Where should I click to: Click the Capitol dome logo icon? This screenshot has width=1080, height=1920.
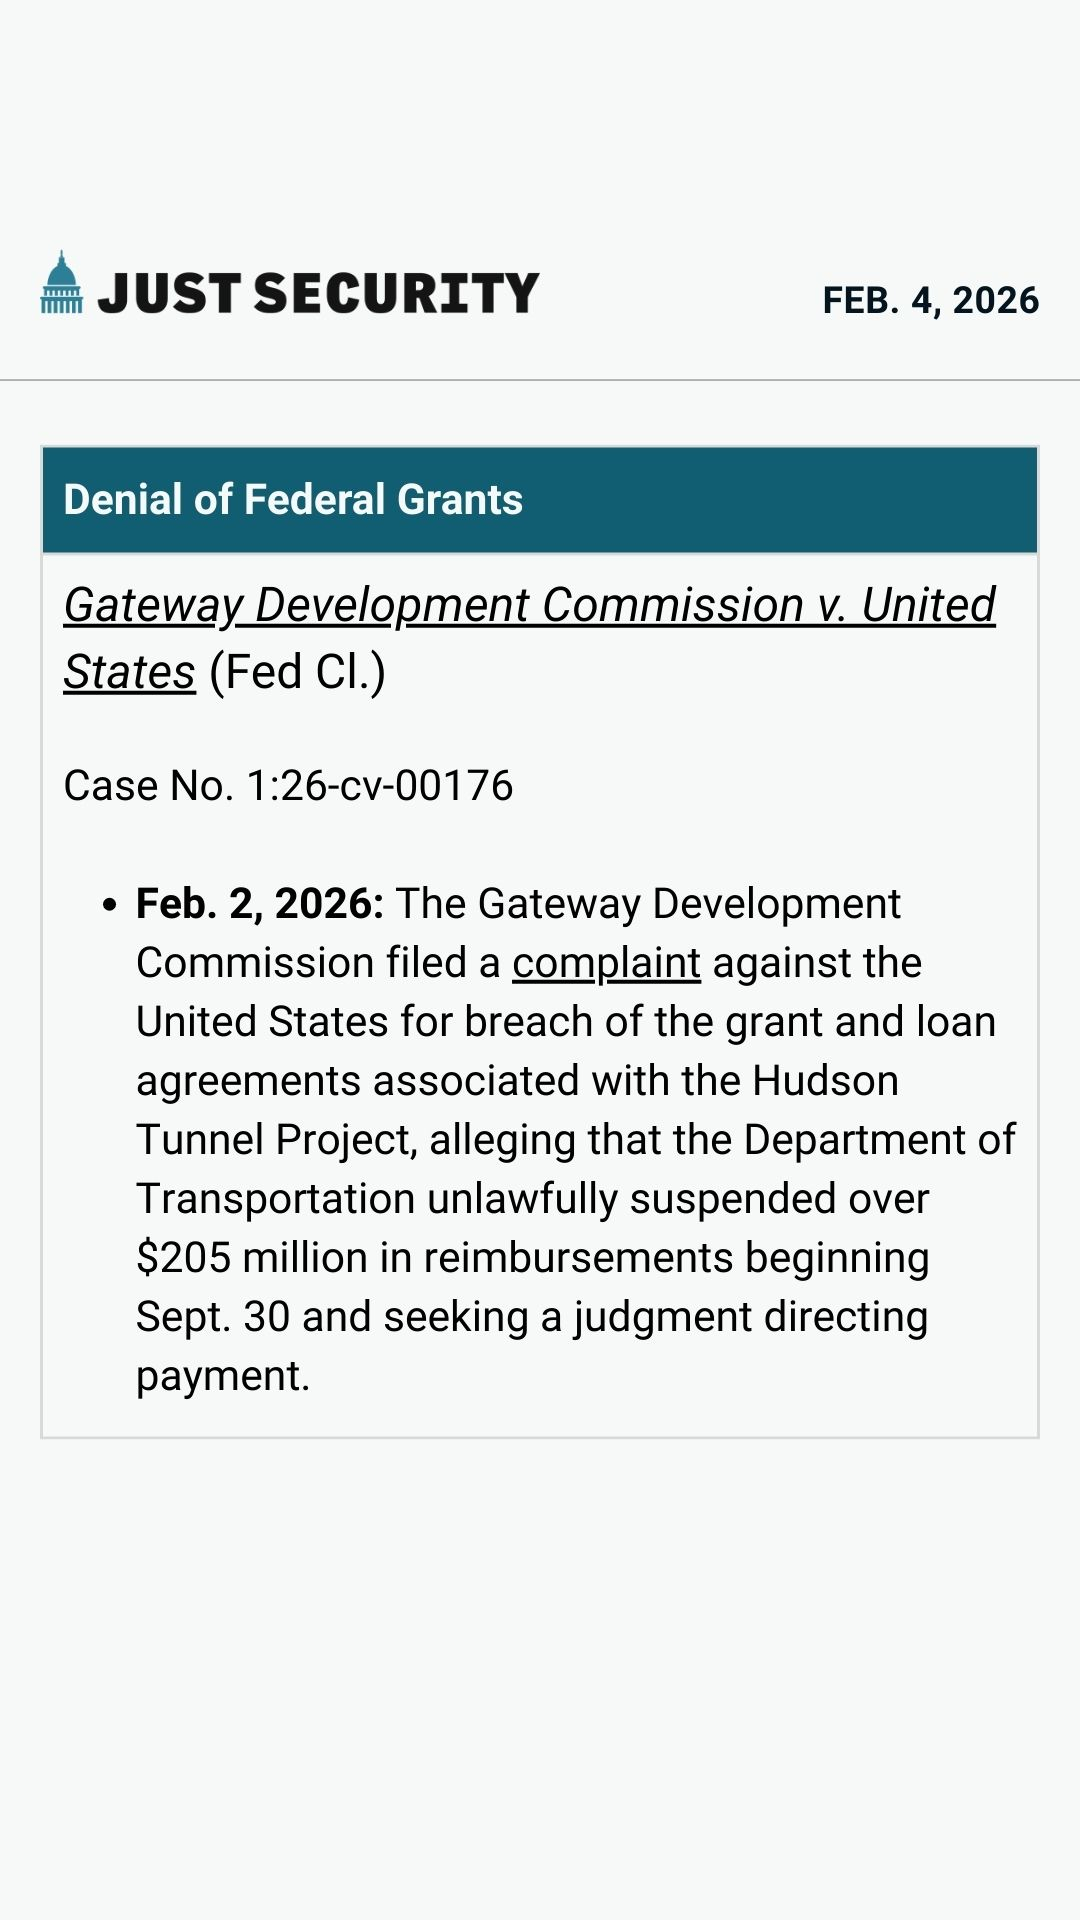[62, 283]
